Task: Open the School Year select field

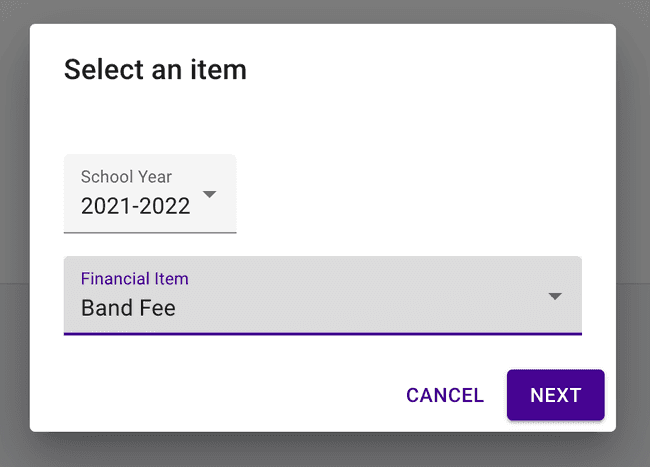Action: click(150, 194)
